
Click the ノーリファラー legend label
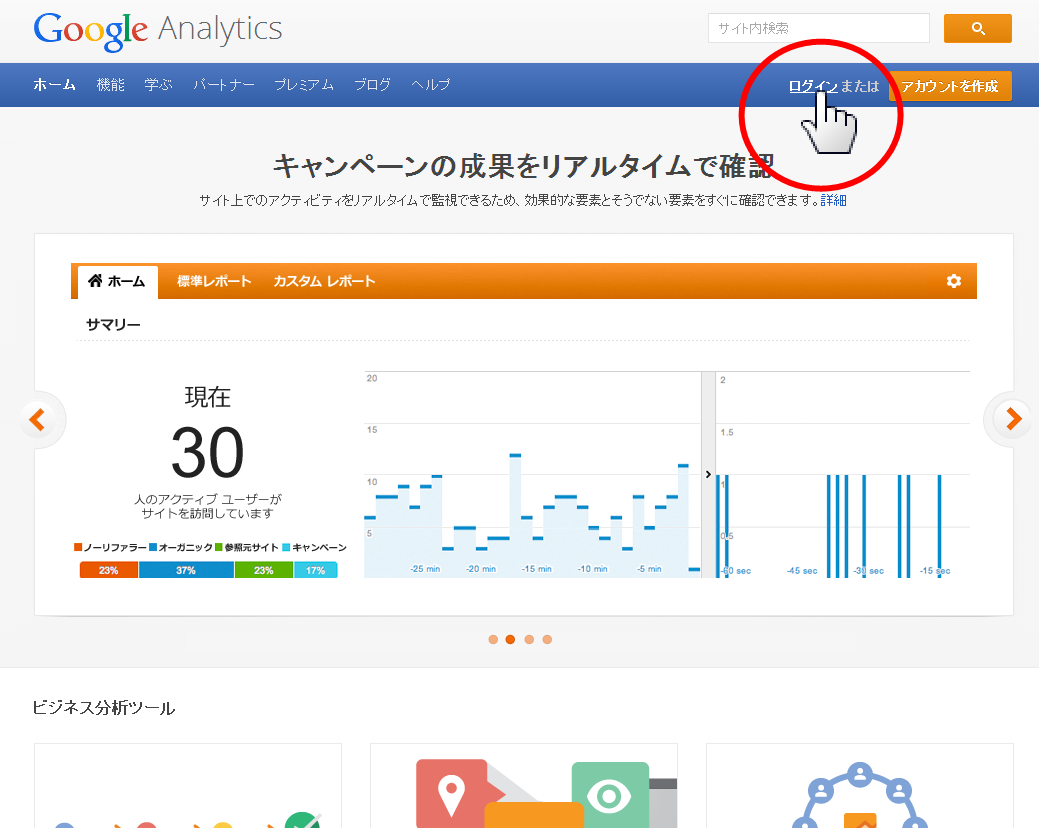coord(115,548)
